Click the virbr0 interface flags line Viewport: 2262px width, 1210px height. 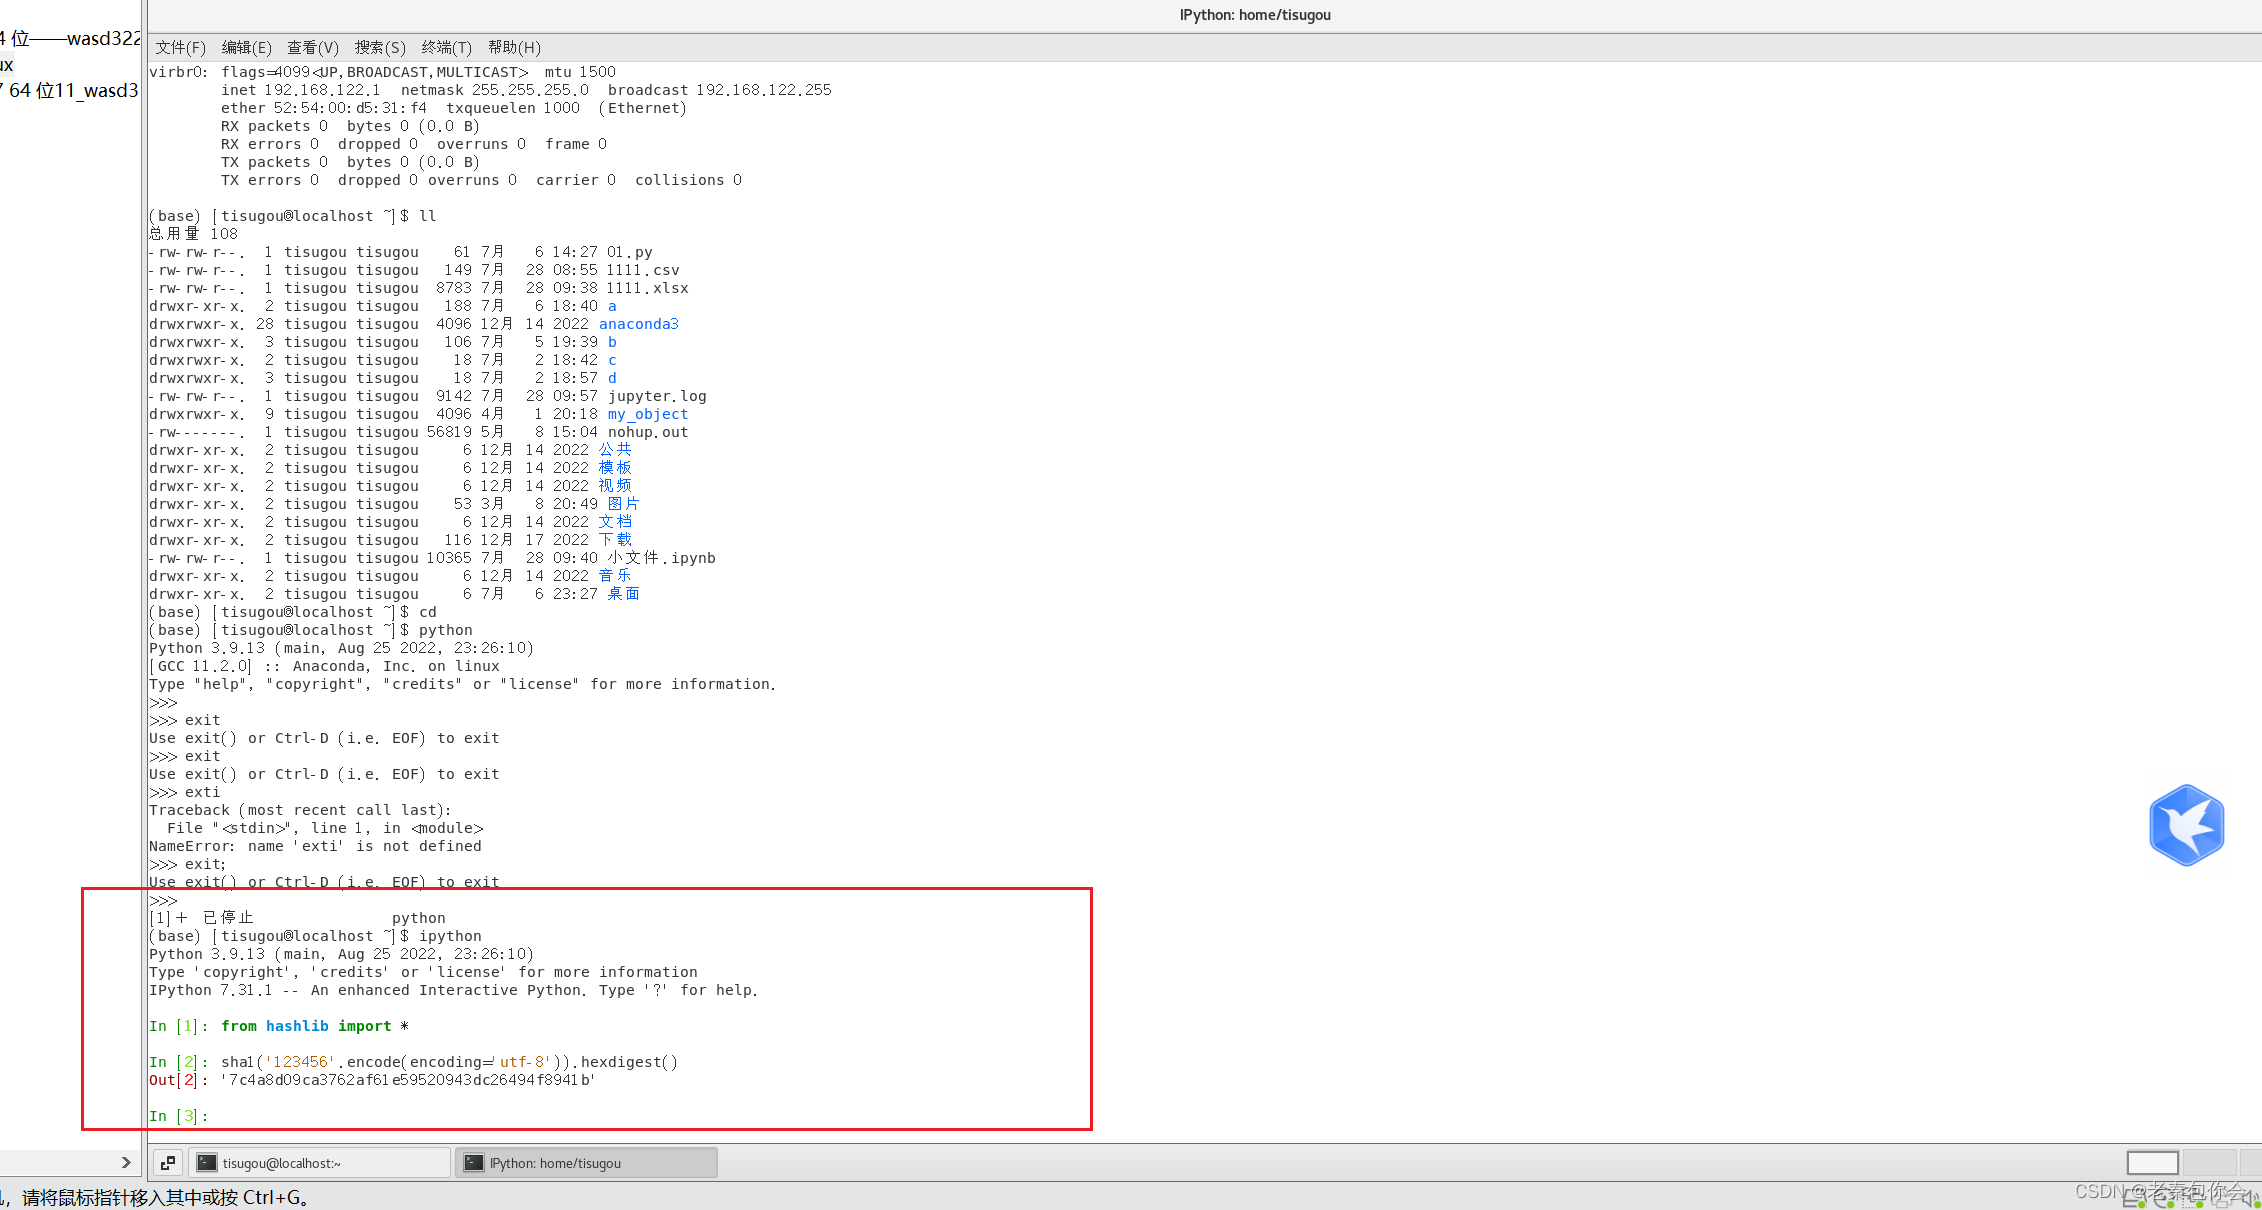coord(382,72)
